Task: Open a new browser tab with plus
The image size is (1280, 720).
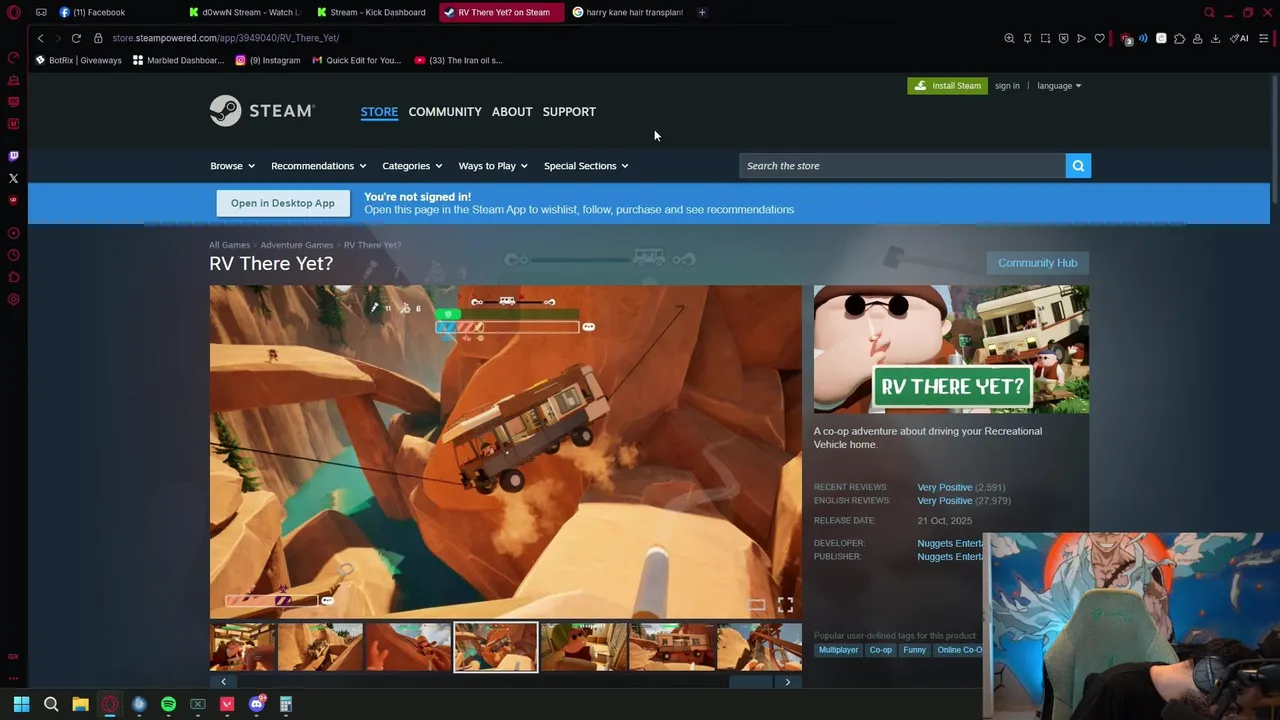Action: (x=702, y=12)
